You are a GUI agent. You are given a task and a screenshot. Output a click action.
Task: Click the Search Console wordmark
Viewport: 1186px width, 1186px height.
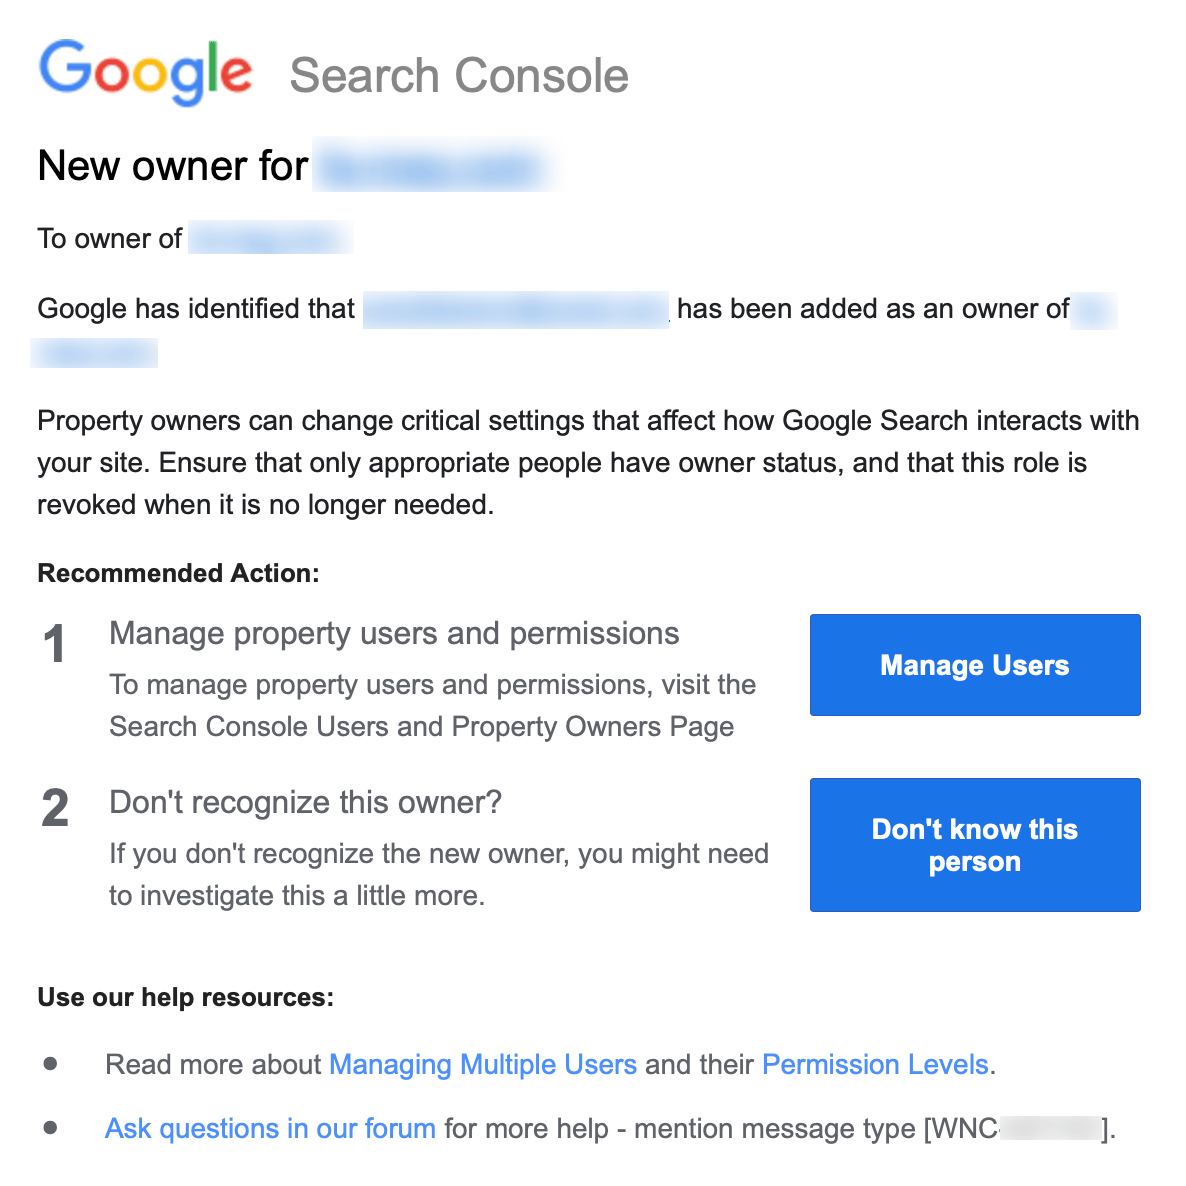[x=459, y=74]
